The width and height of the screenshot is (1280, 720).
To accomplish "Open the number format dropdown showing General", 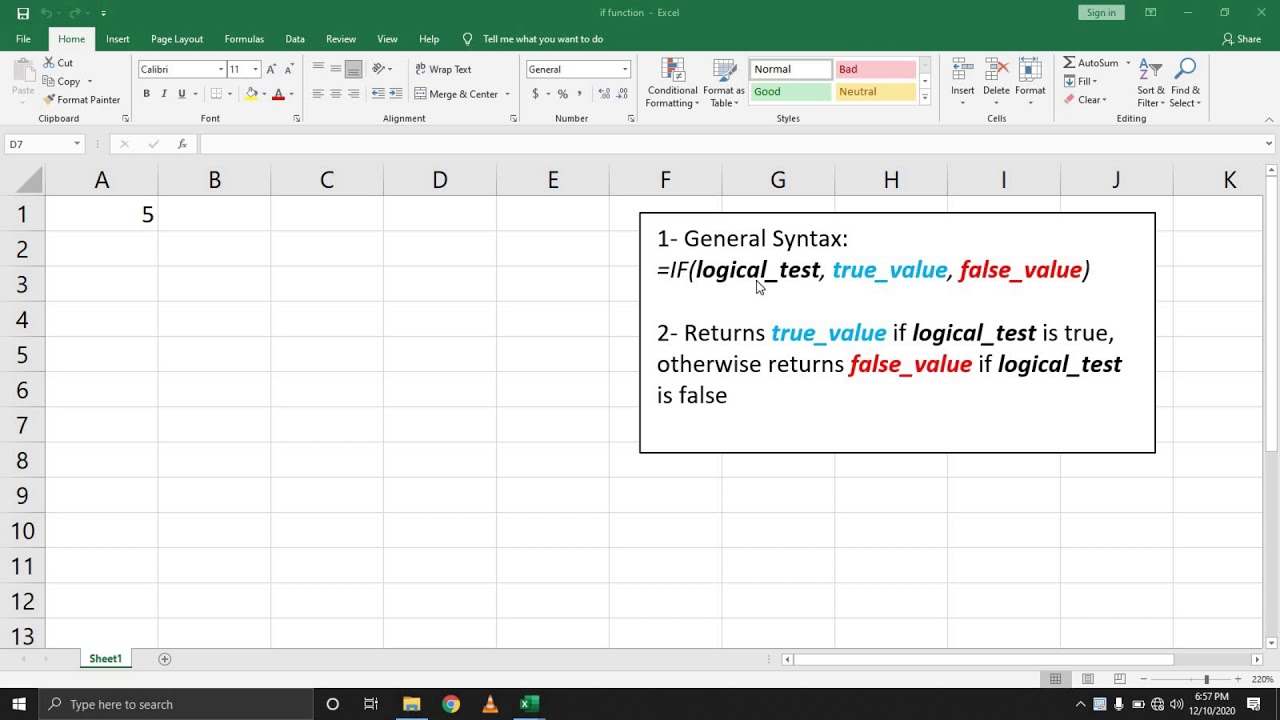I will tap(625, 69).
